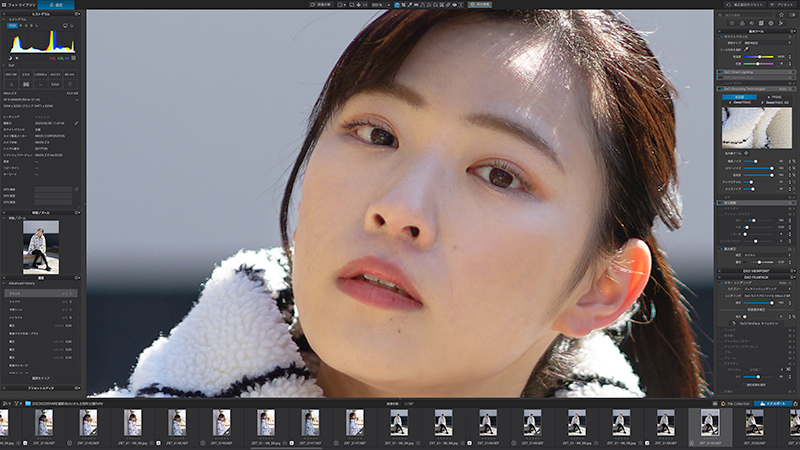Image resolution: width=800 pixels, height=450 pixels.
Task: Select the blue highlighted hand tool icon
Action: coord(397,5)
